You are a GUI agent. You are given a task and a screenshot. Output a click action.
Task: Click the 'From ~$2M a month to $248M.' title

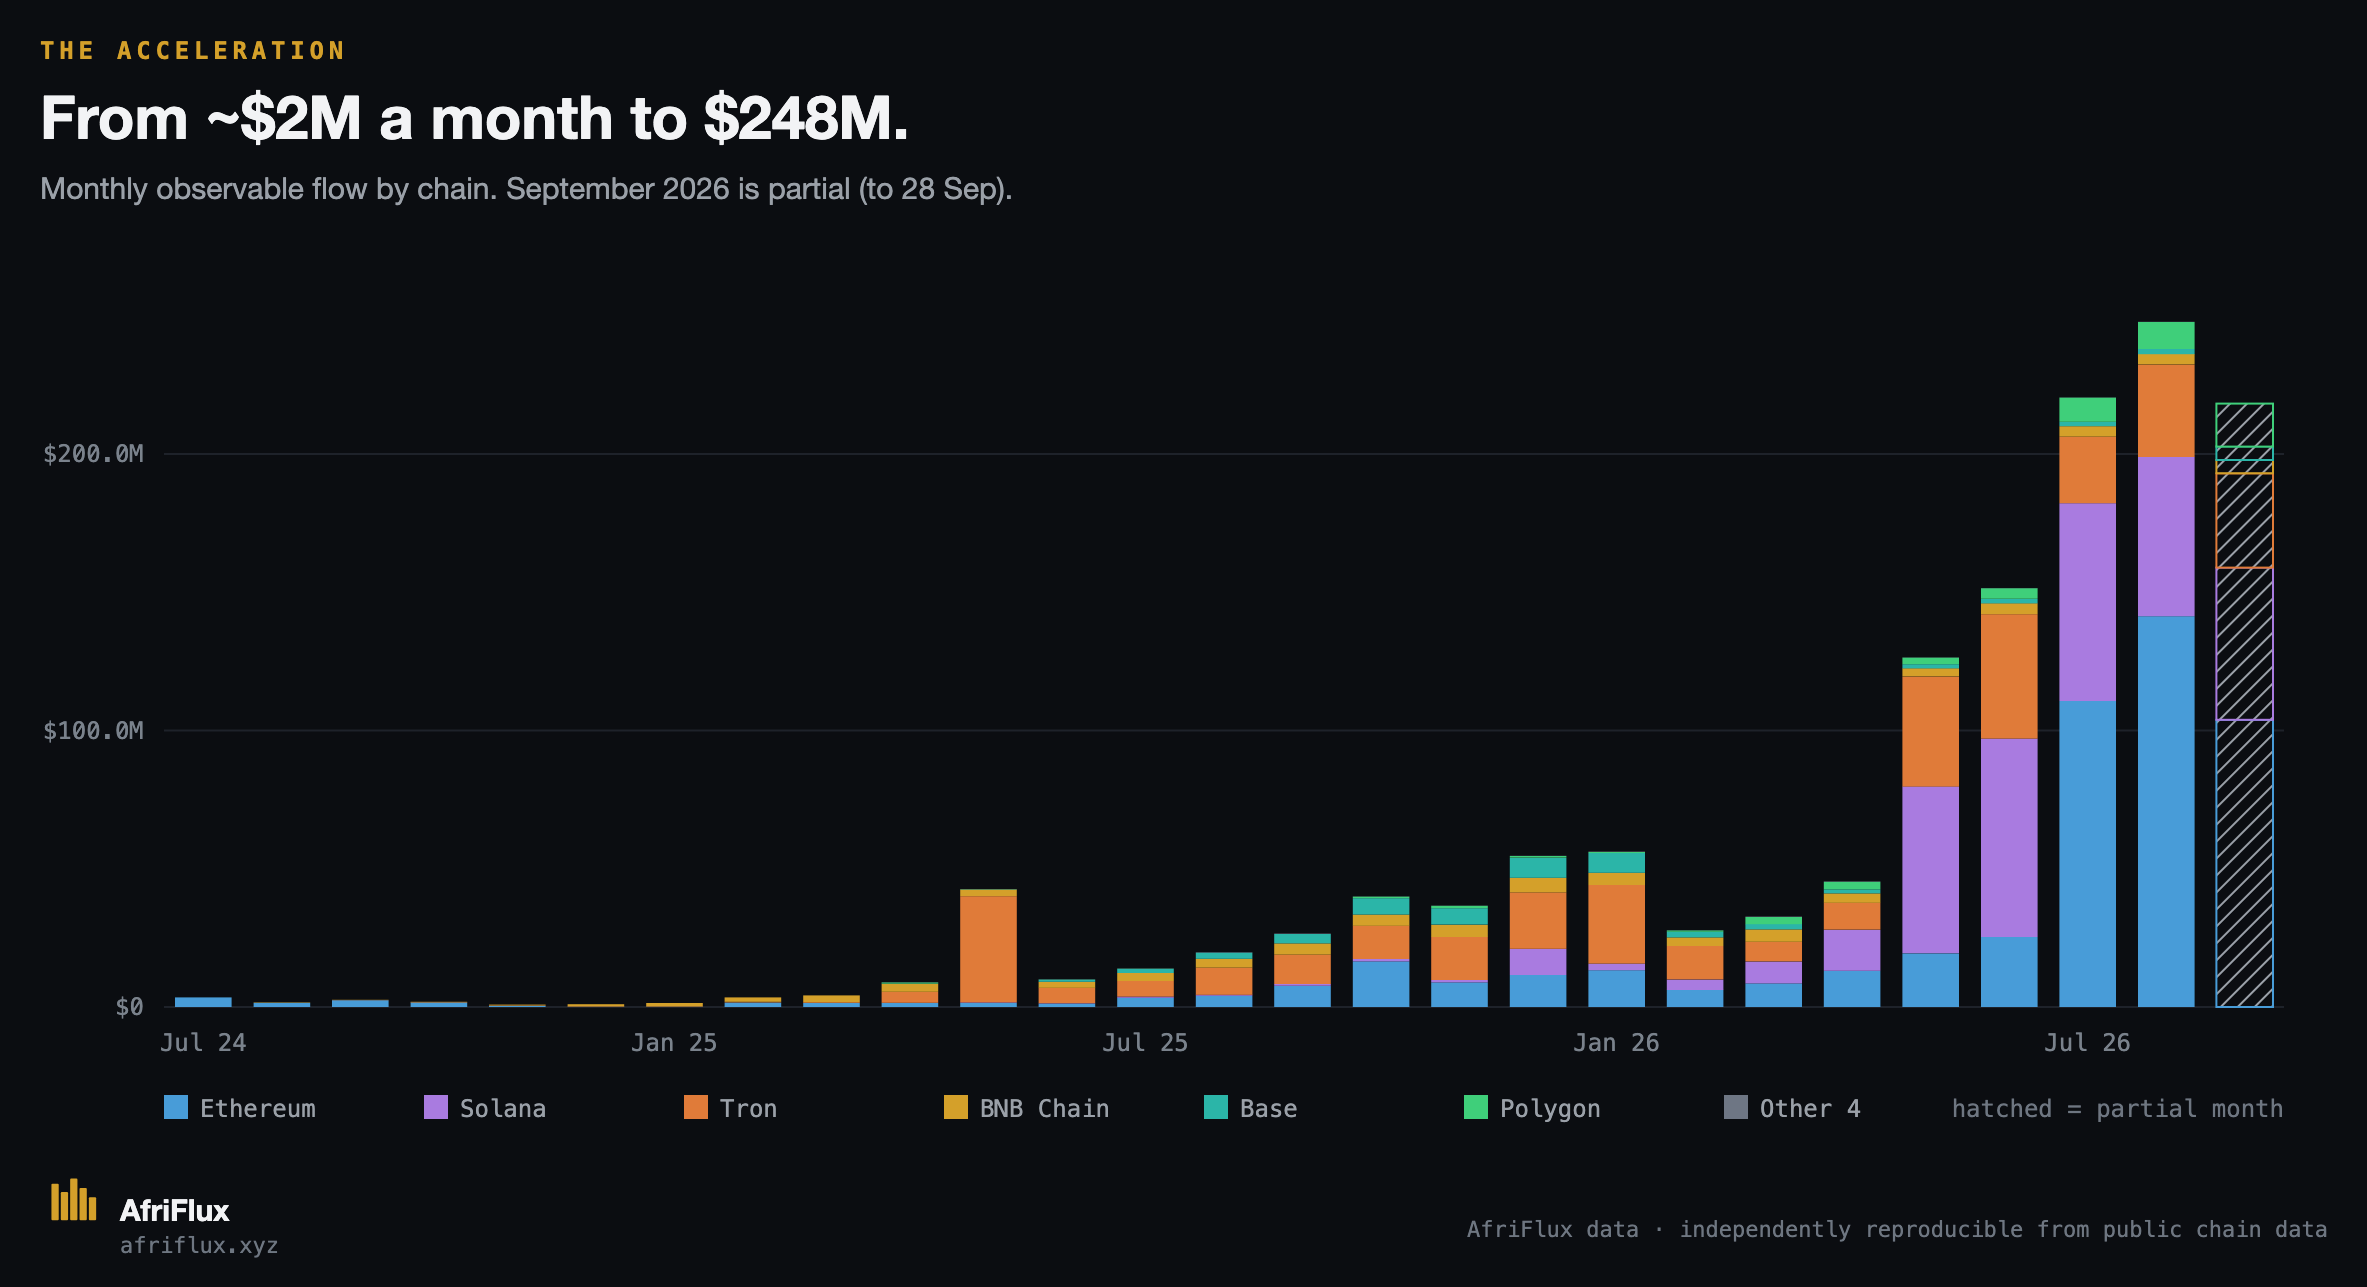point(474,118)
